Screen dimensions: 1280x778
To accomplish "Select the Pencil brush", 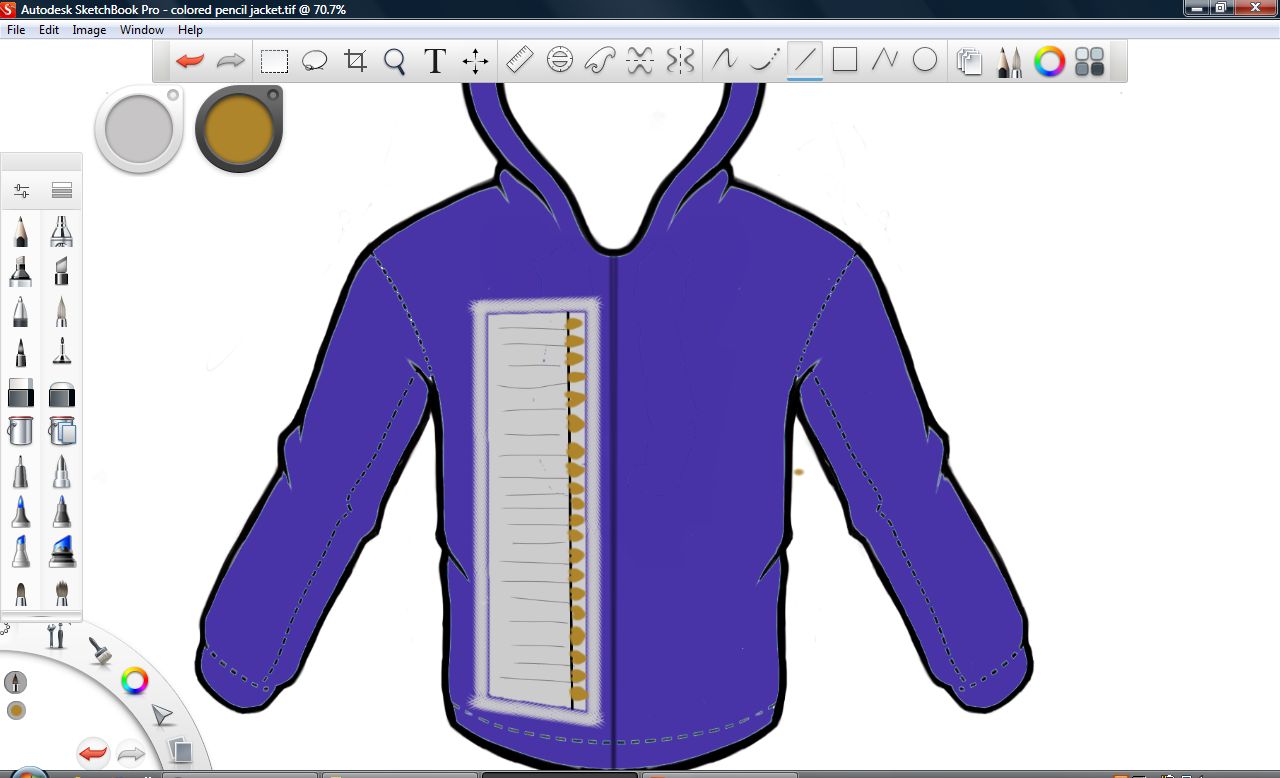I will [x=21, y=231].
